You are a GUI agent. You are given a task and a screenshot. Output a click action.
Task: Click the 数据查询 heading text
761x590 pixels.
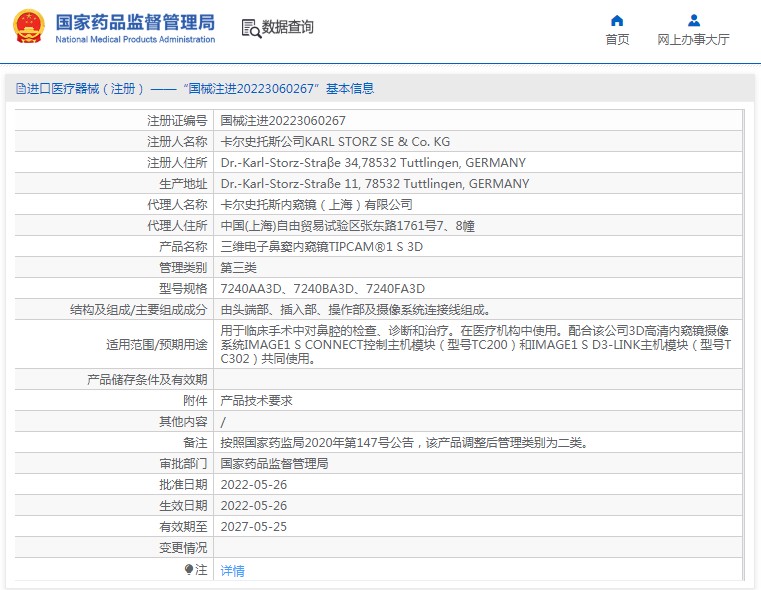coord(288,27)
